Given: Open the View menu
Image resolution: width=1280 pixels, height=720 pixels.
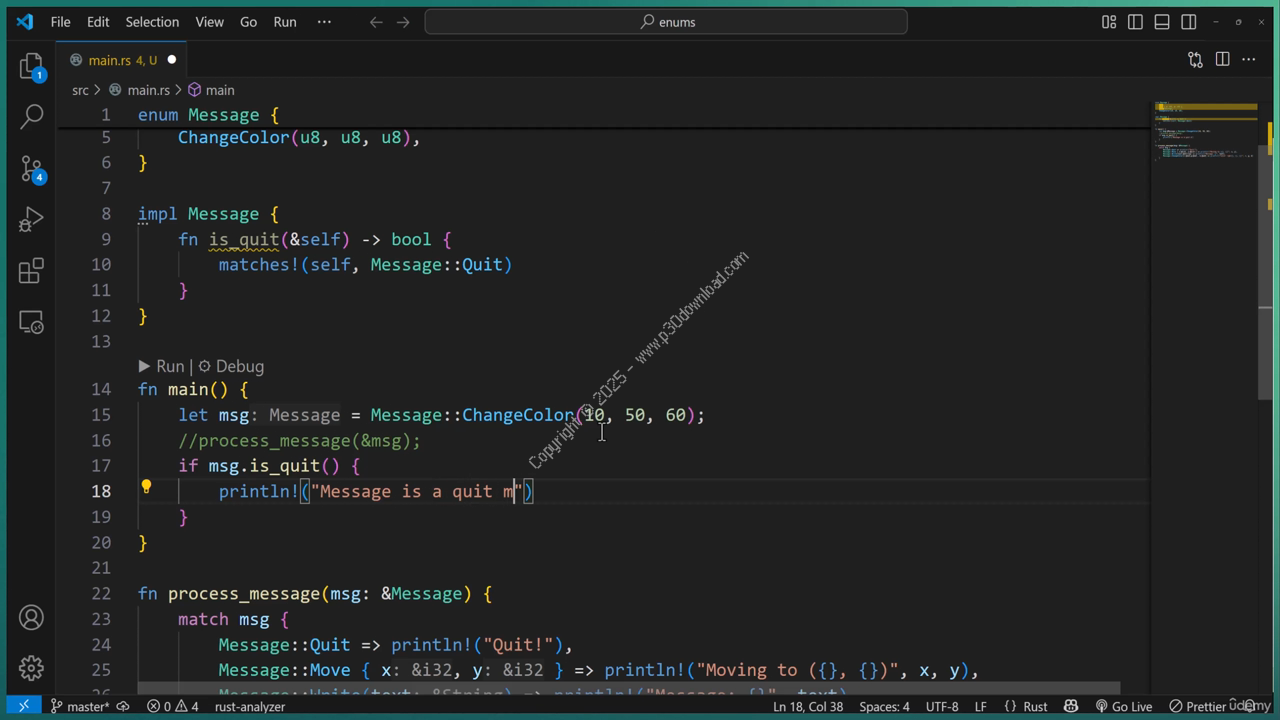Looking at the screenshot, I should click(x=209, y=22).
